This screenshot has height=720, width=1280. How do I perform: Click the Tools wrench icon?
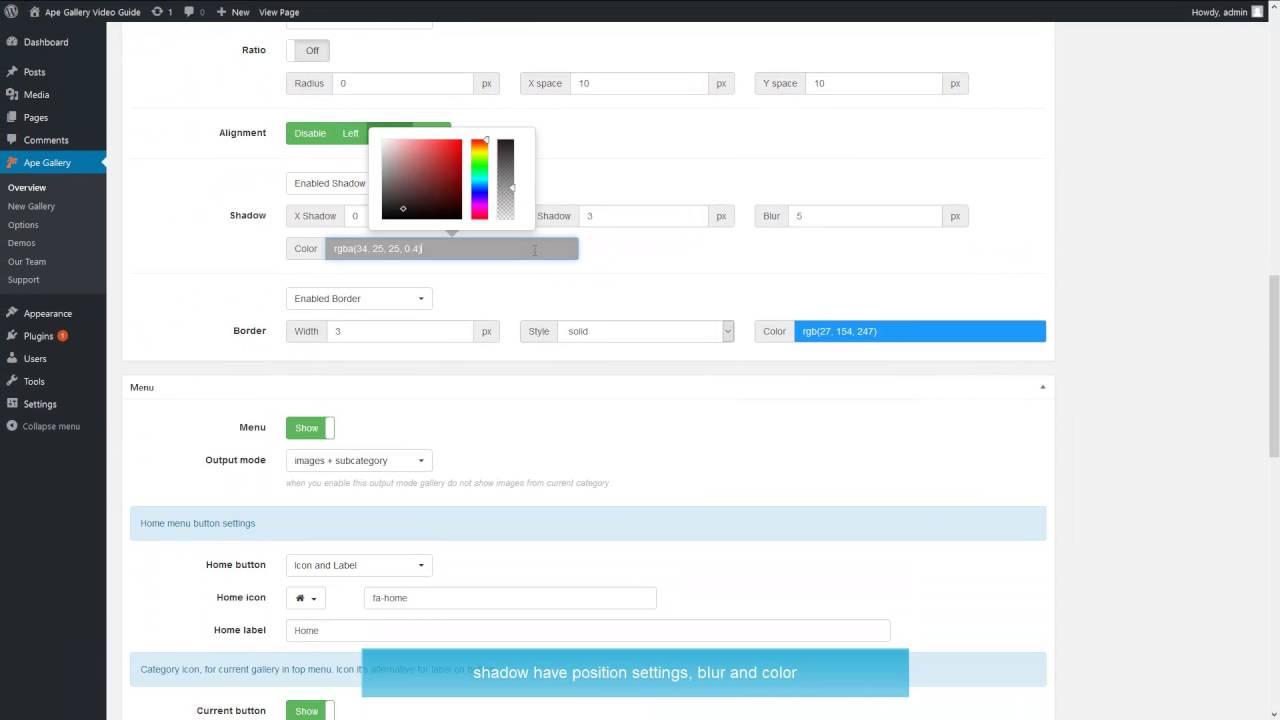point(12,381)
